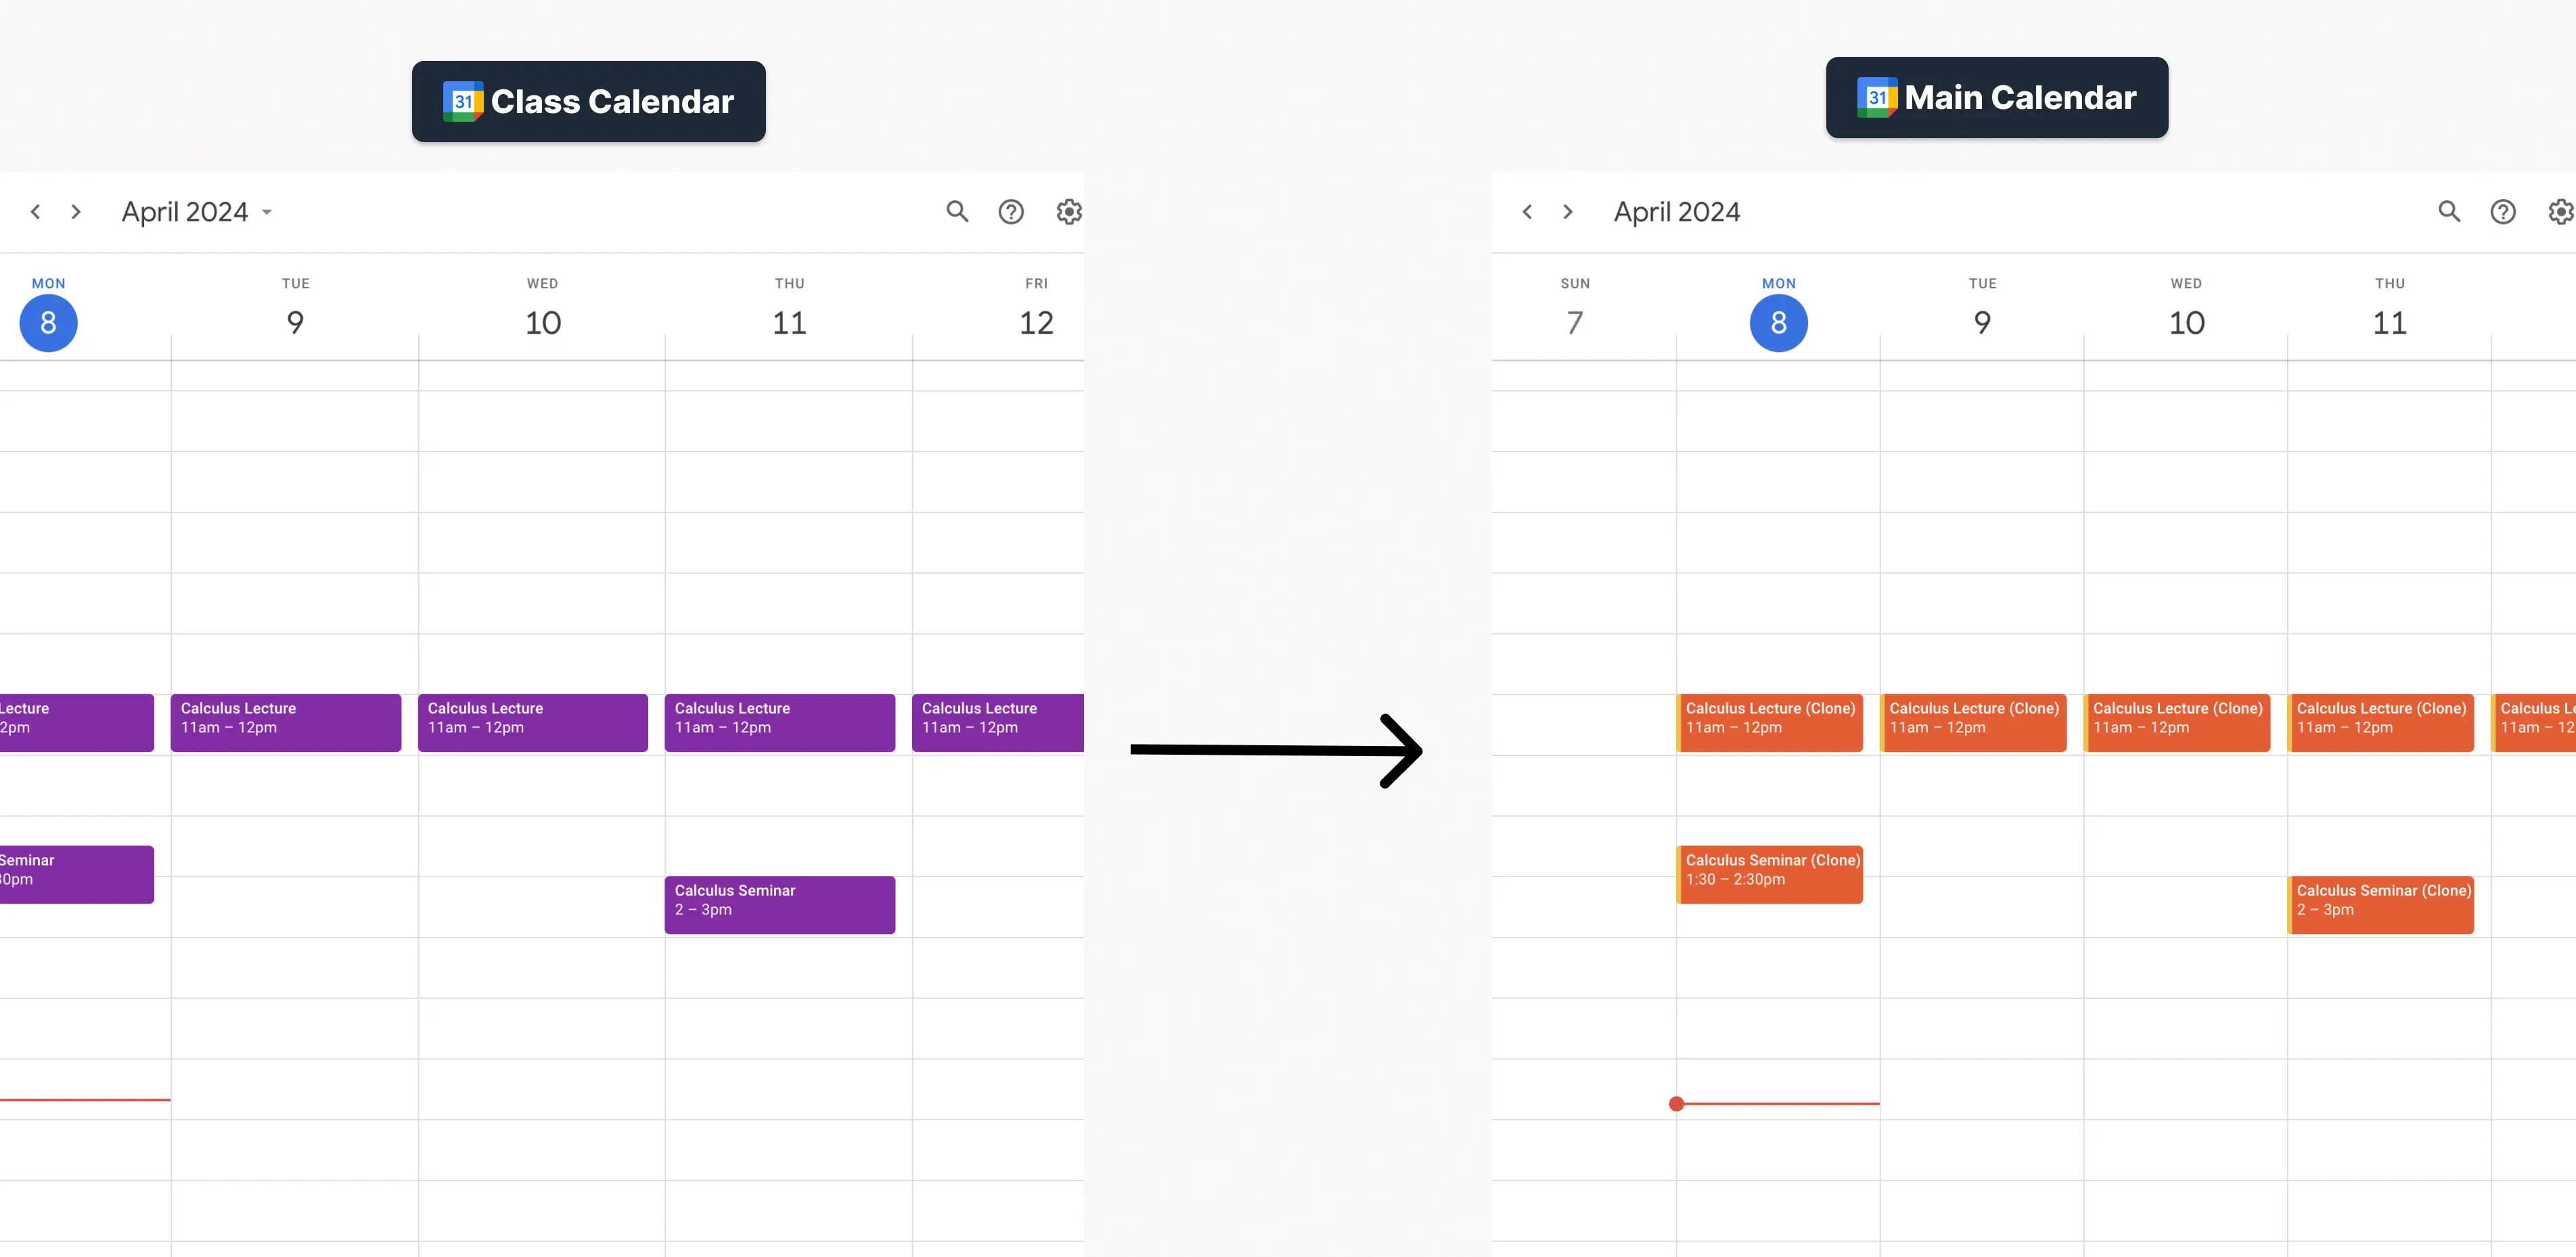This screenshot has height=1257, width=2576.
Task: Open Help in the Class Calendar
Action: click(x=1012, y=211)
